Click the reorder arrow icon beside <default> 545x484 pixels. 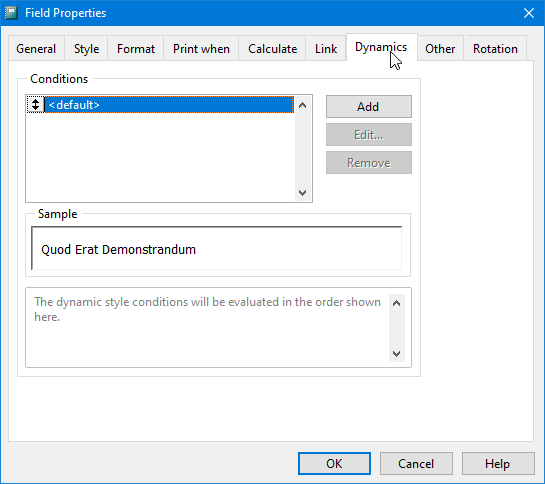[x=35, y=105]
